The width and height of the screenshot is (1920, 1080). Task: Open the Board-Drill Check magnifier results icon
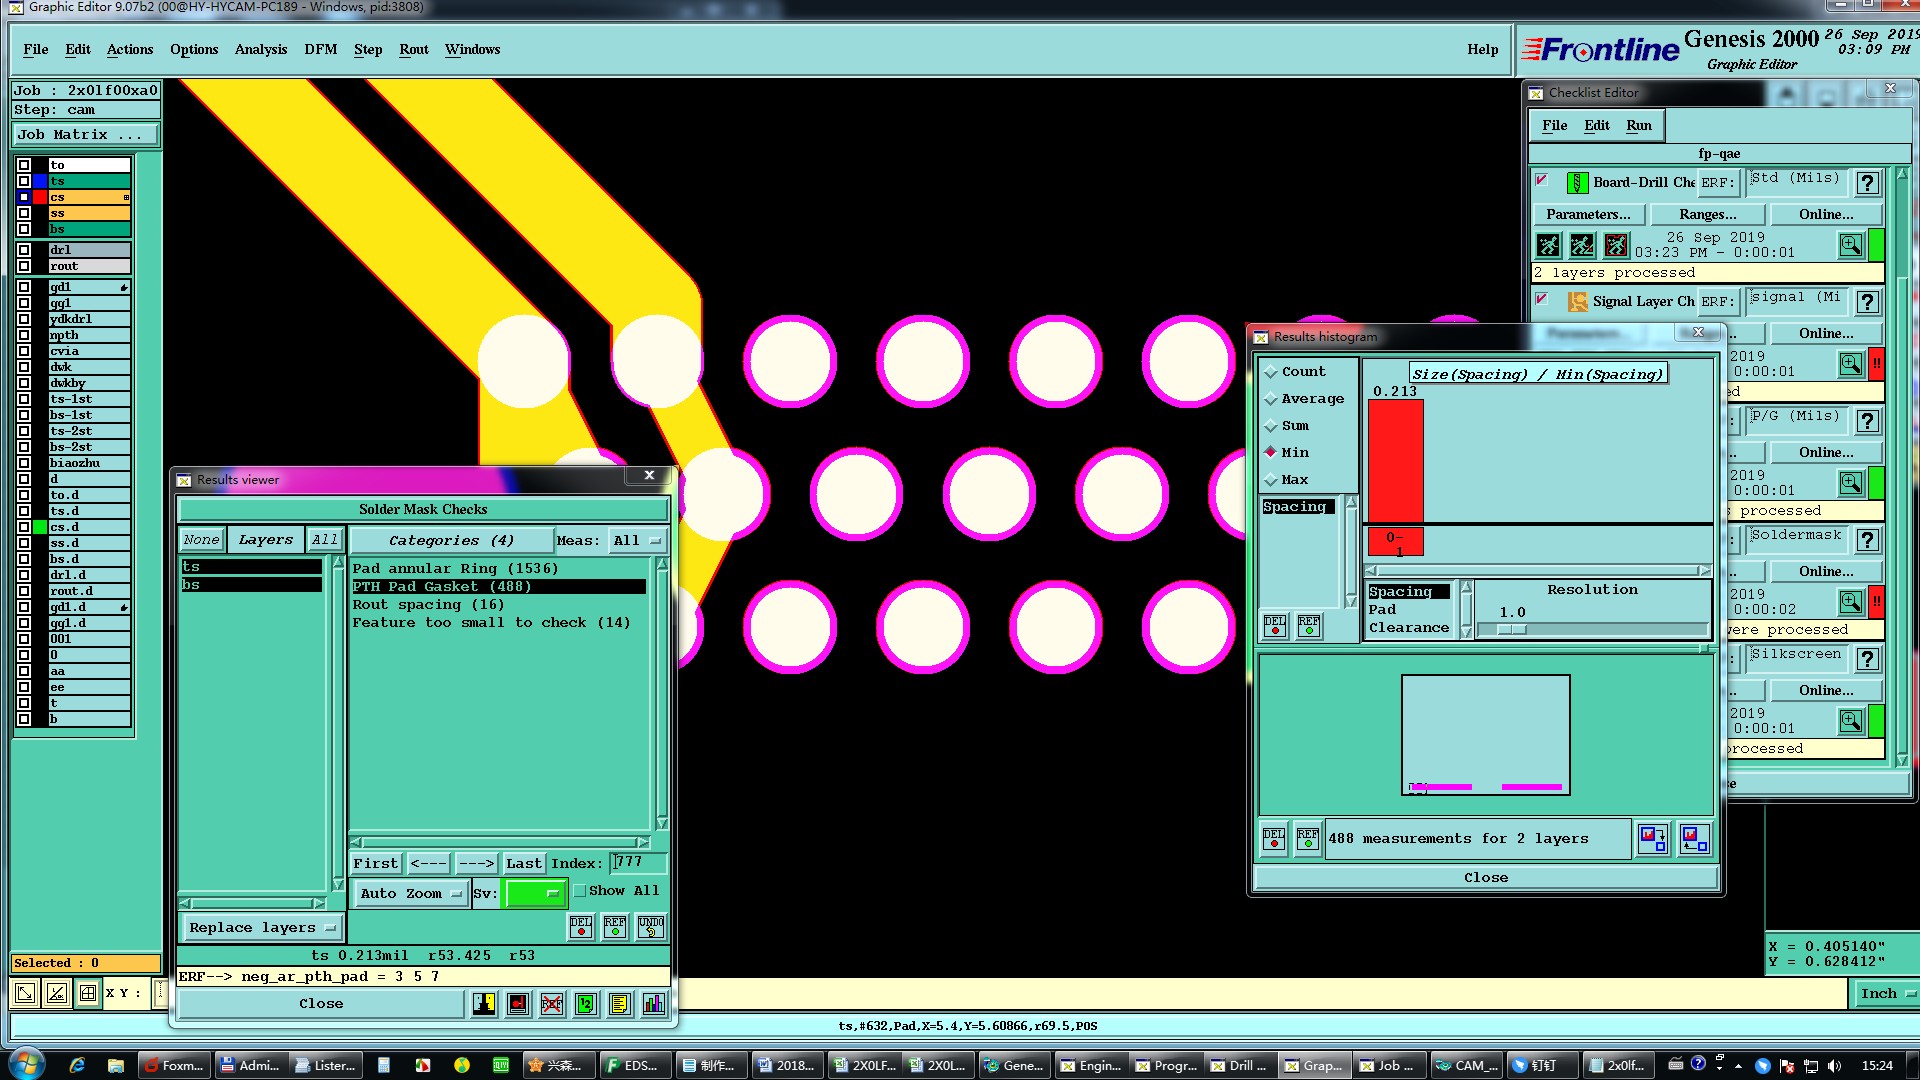click(1850, 245)
